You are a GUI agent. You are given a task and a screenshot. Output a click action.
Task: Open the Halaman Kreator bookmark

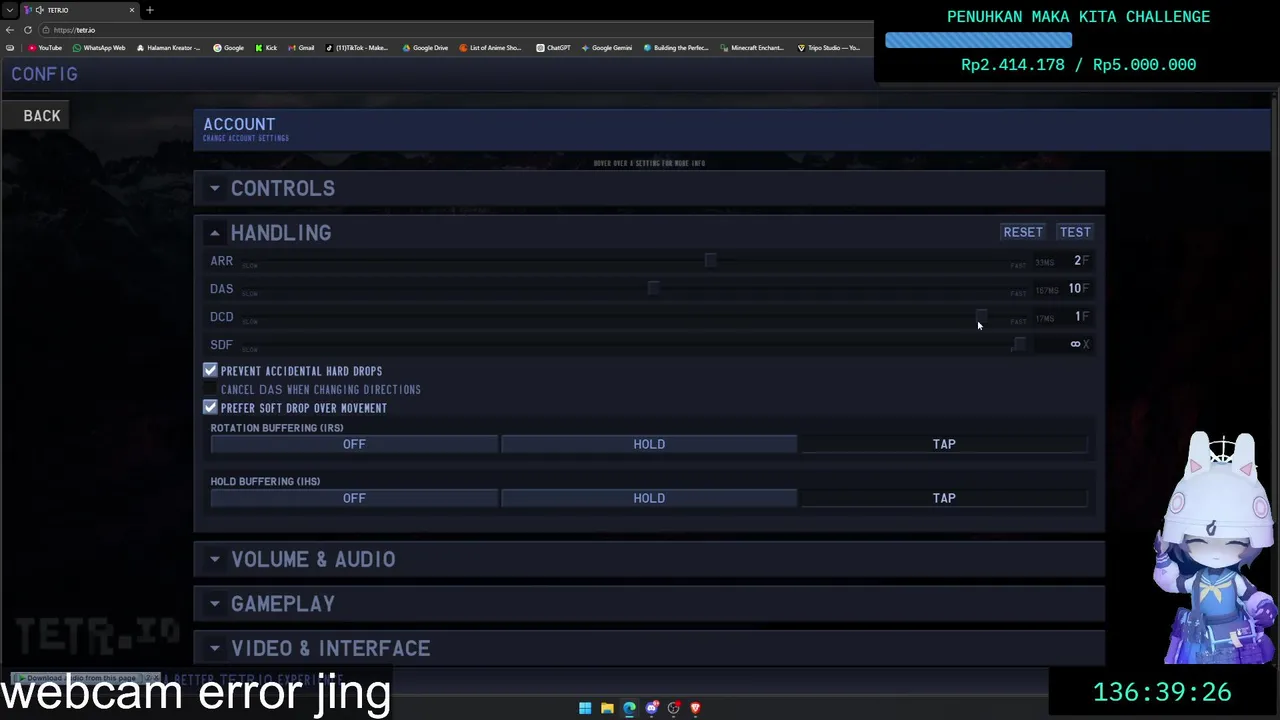click(x=168, y=48)
